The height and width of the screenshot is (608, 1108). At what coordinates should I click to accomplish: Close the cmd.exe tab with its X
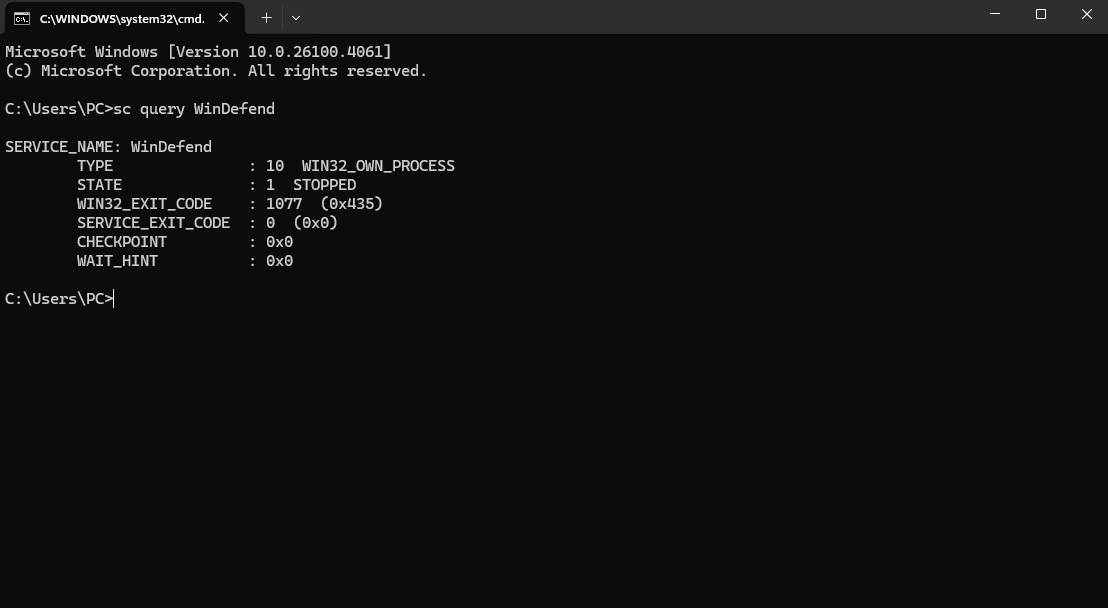point(223,17)
